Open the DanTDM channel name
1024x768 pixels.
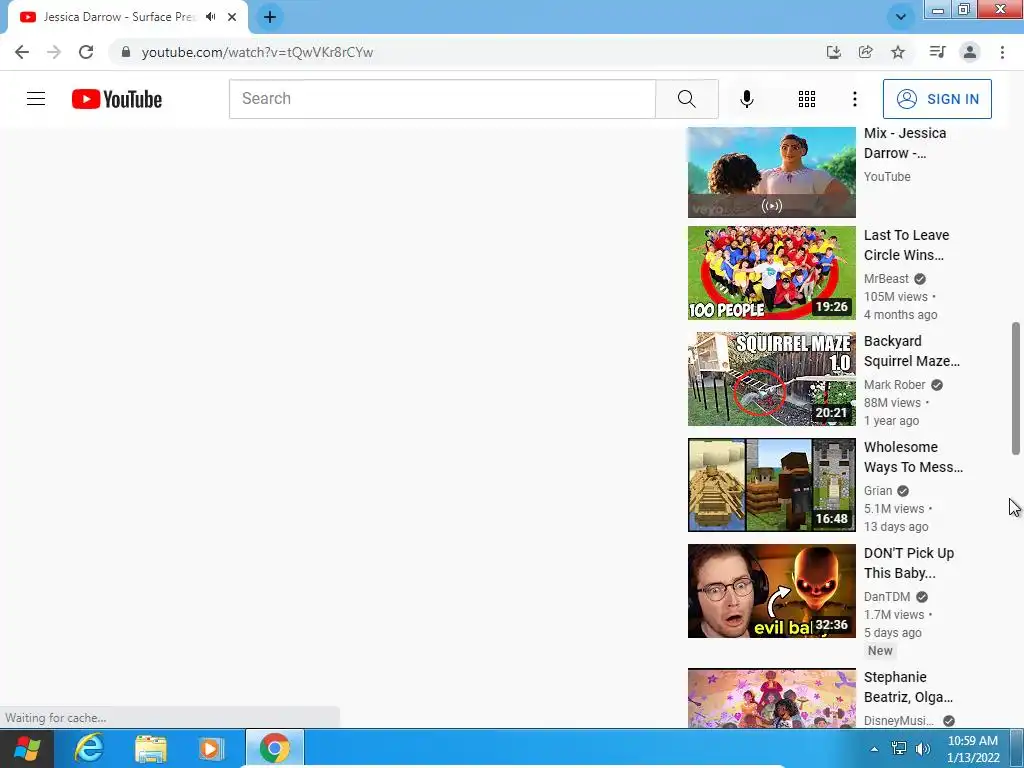[887, 597]
